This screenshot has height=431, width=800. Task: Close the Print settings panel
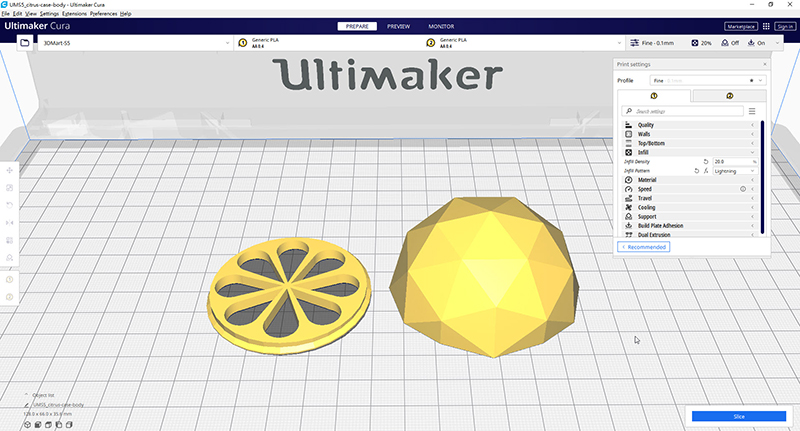(x=765, y=64)
